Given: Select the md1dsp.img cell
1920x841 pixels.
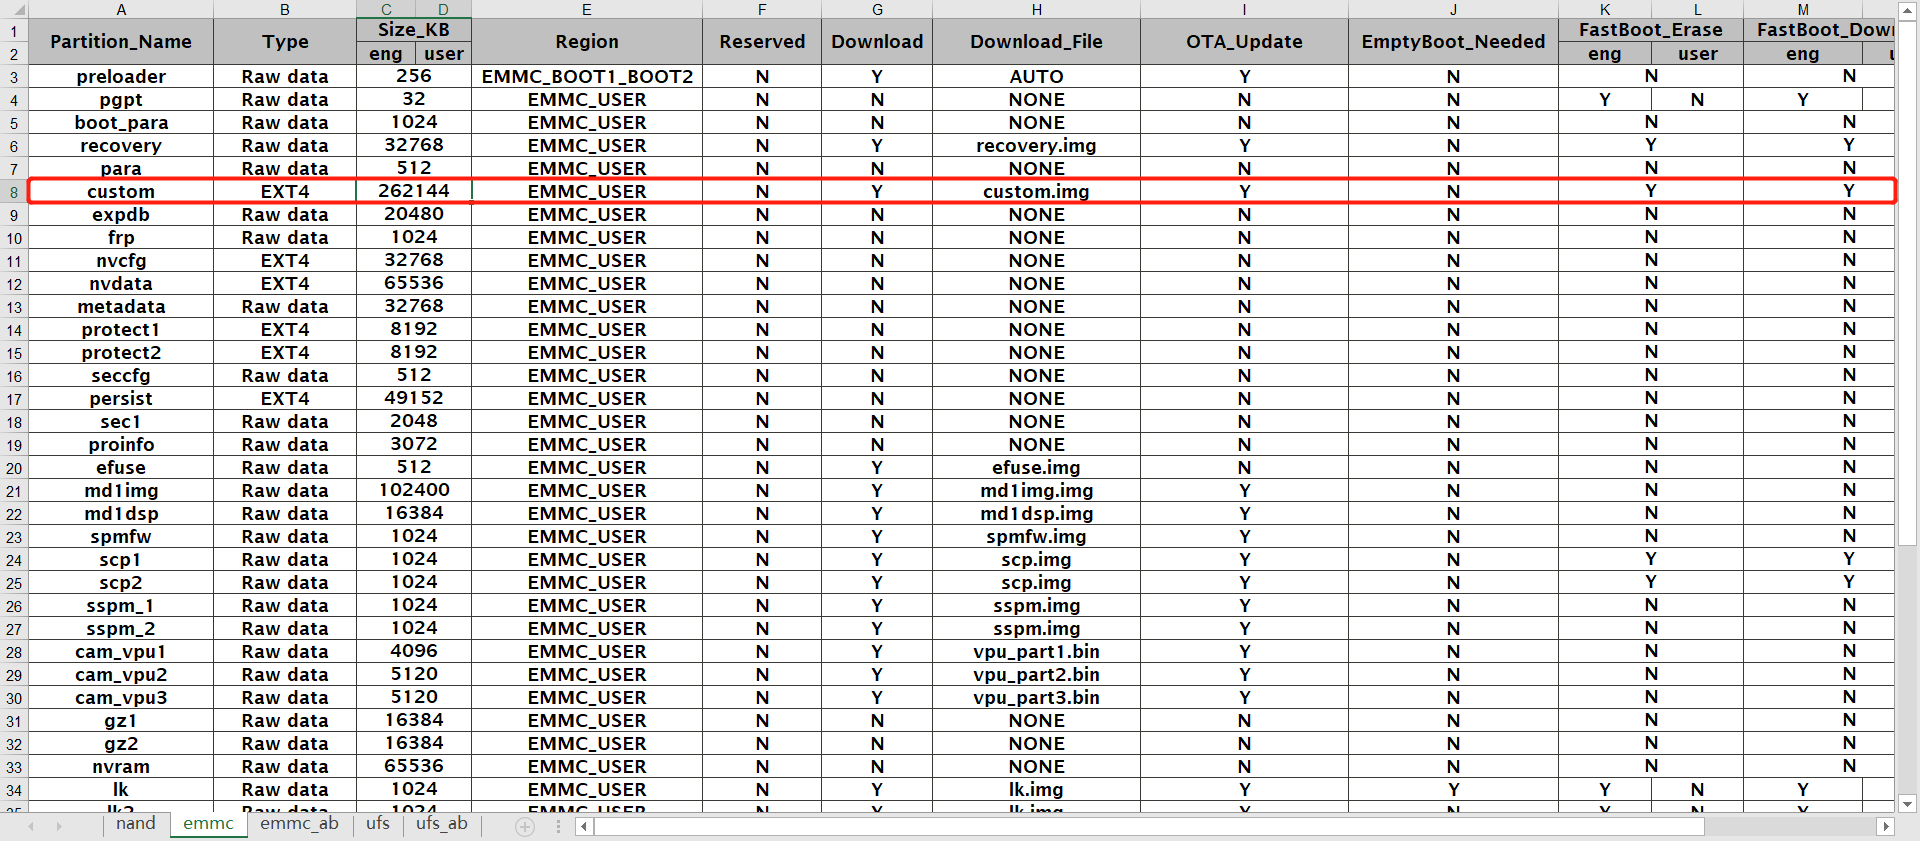Looking at the screenshot, I should click(x=1037, y=514).
